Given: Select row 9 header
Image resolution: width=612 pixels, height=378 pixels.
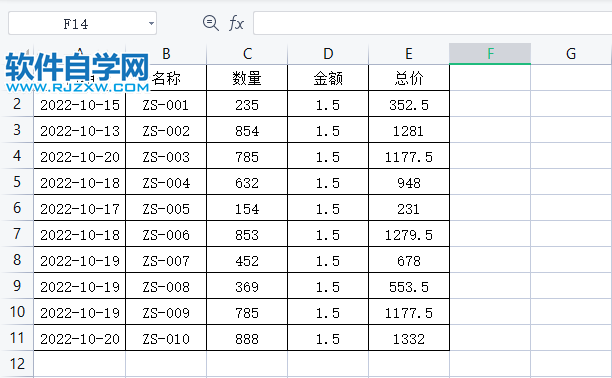Looking at the screenshot, I should 17,285.
